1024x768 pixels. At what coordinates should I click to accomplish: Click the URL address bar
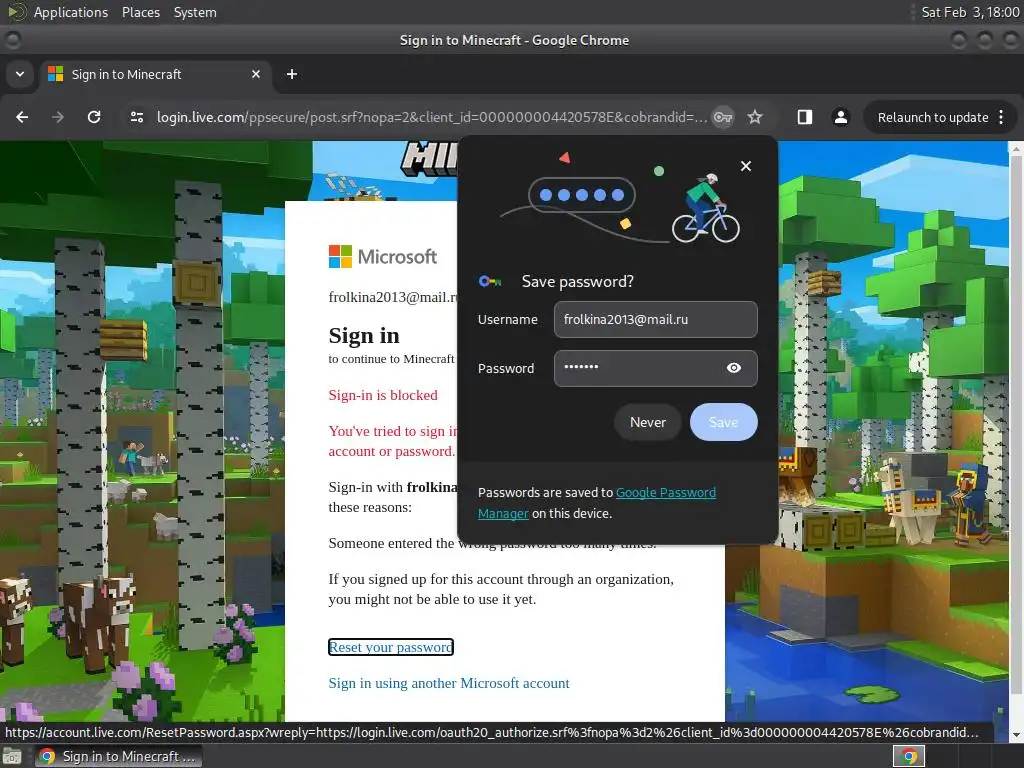(x=431, y=117)
